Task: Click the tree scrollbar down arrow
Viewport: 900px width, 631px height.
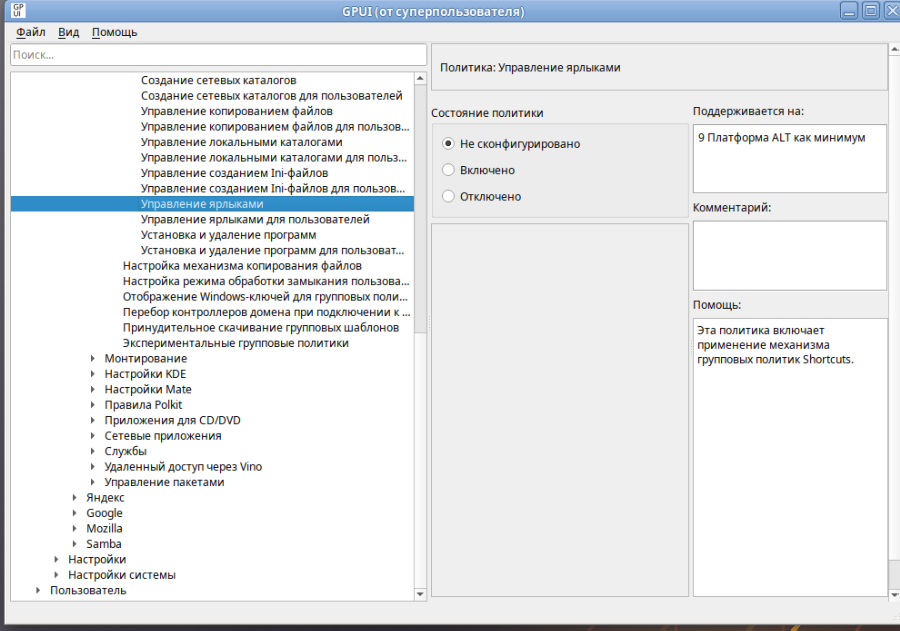Action: click(420, 594)
